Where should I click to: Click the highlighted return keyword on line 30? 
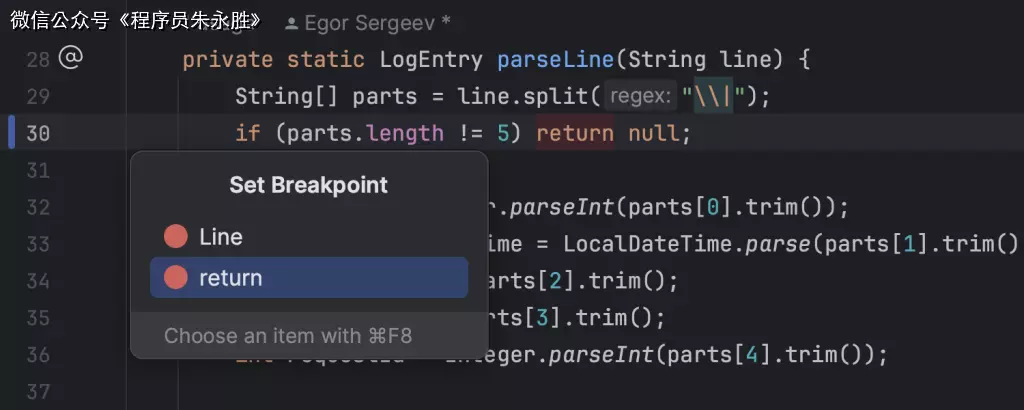575,133
